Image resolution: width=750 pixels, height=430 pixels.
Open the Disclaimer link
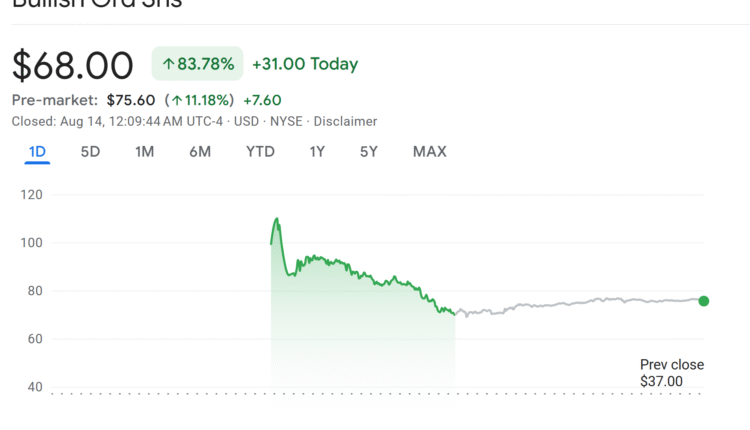pyautogui.click(x=345, y=121)
